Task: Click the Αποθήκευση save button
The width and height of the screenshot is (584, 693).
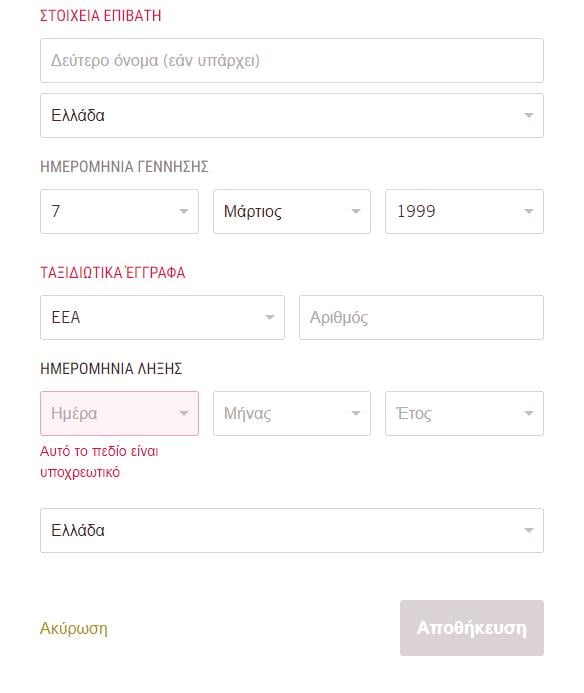Action: 472,628
